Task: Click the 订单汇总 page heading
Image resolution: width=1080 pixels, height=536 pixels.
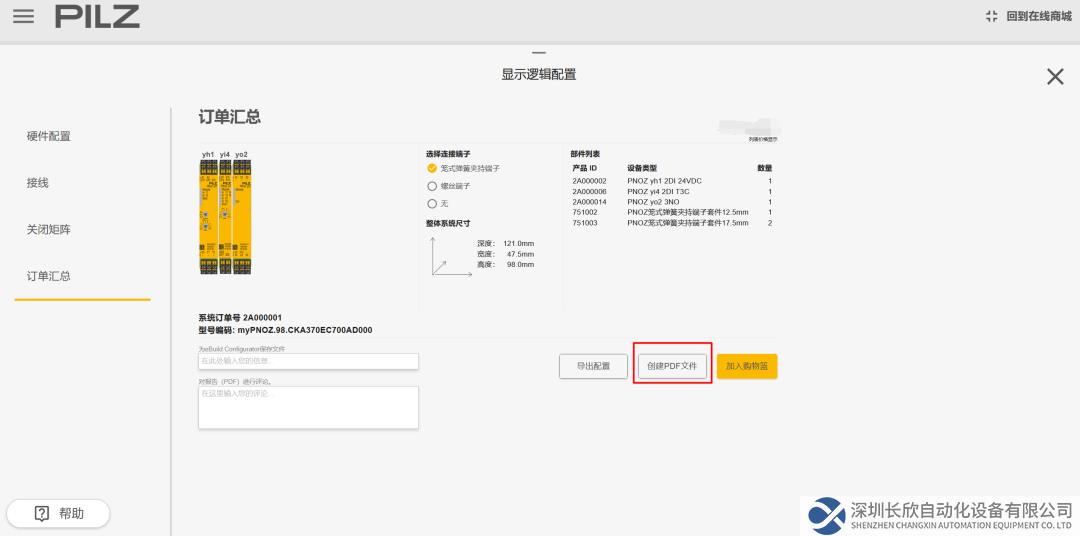Action: tap(229, 116)
